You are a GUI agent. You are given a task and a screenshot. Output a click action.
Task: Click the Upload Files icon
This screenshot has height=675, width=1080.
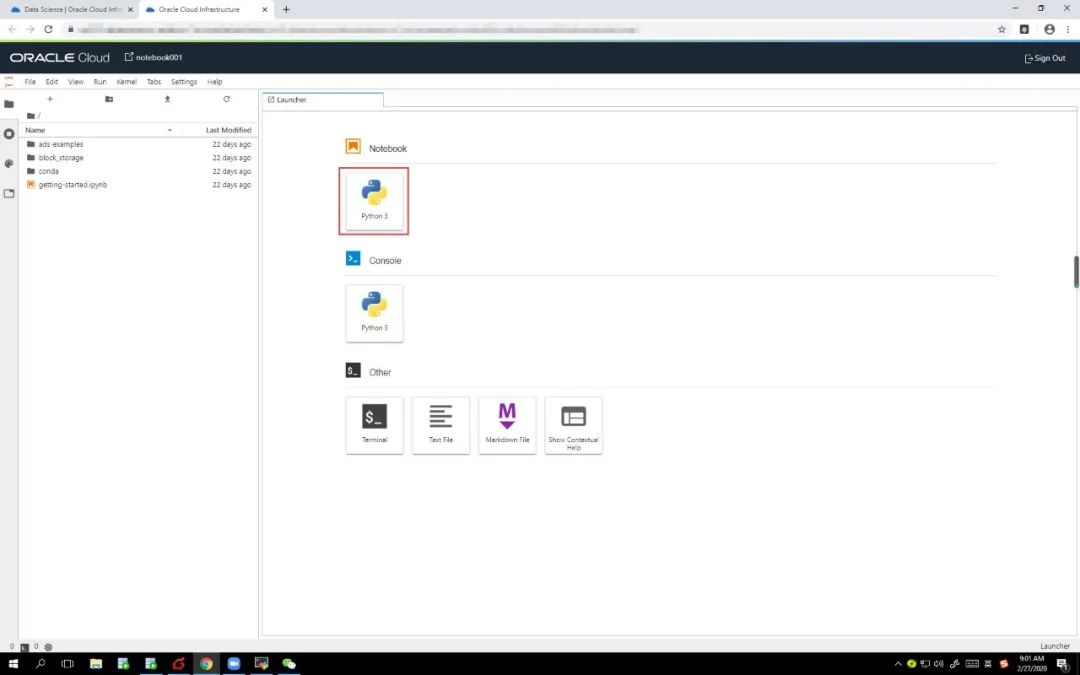coord(167,99)
